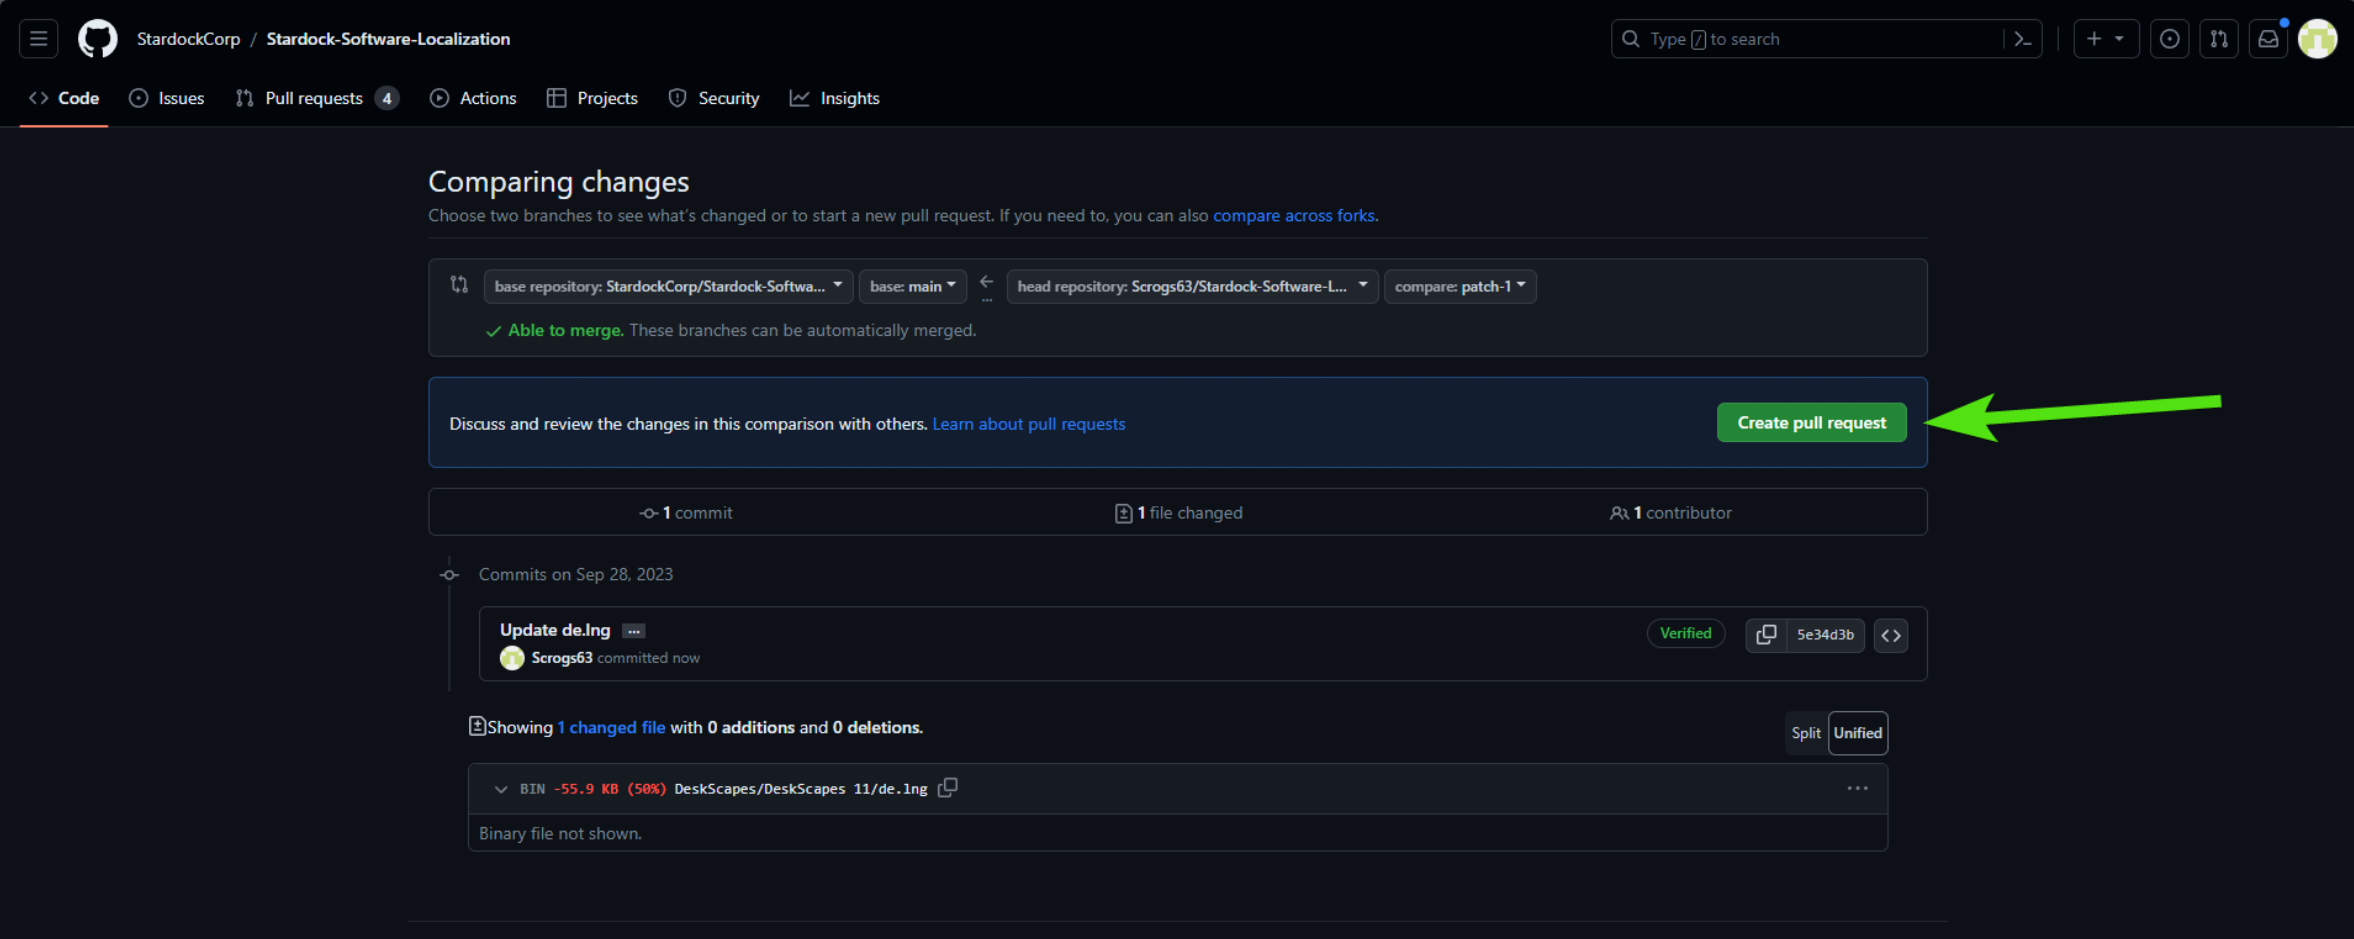Viewport: 2354px width, 939px height.
Task: Open the command palette icon
Action: click(2022, 39)
